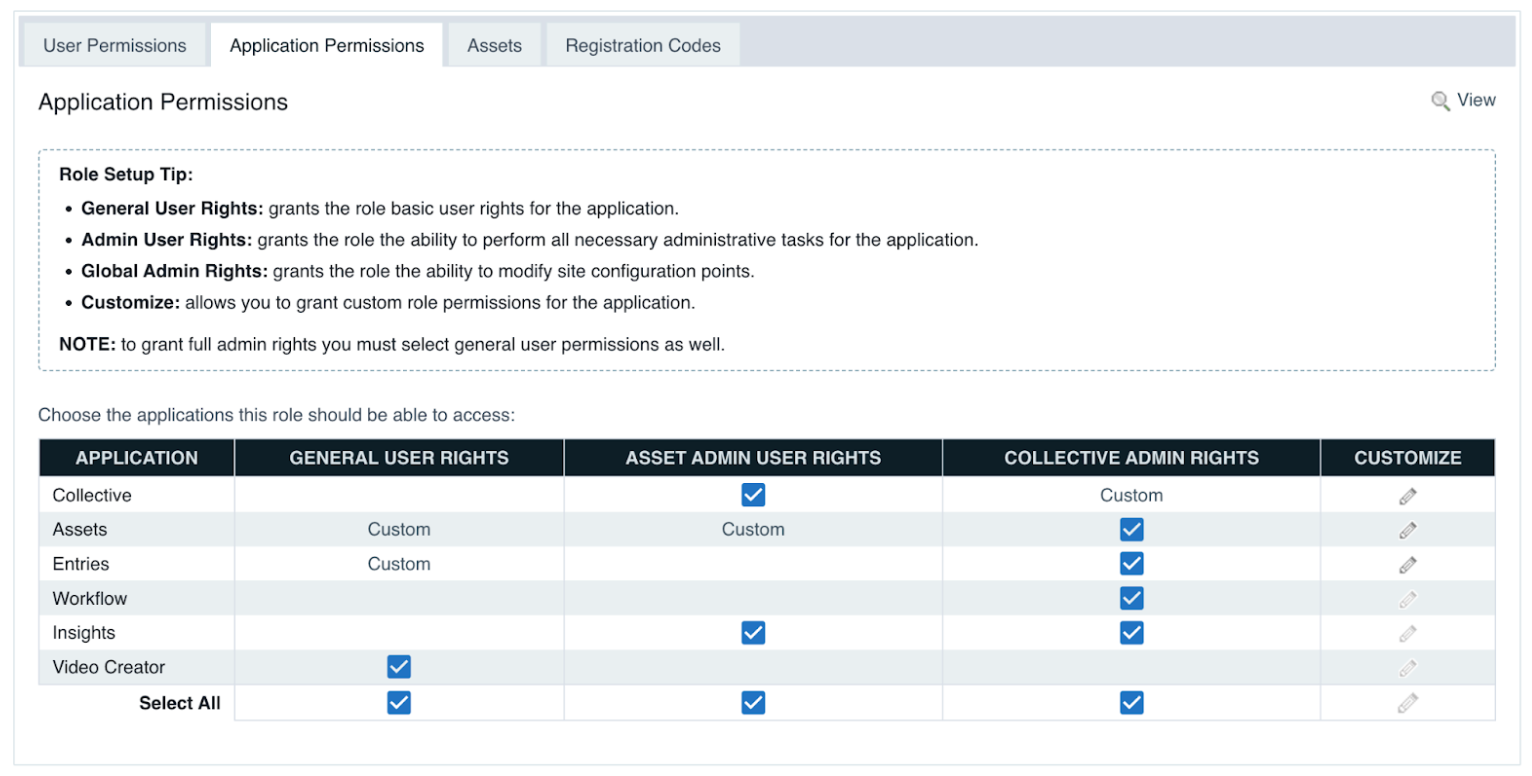Select the Workflow customize pencil icon
The image size is (1532, 776).
tap(1407, 598)
